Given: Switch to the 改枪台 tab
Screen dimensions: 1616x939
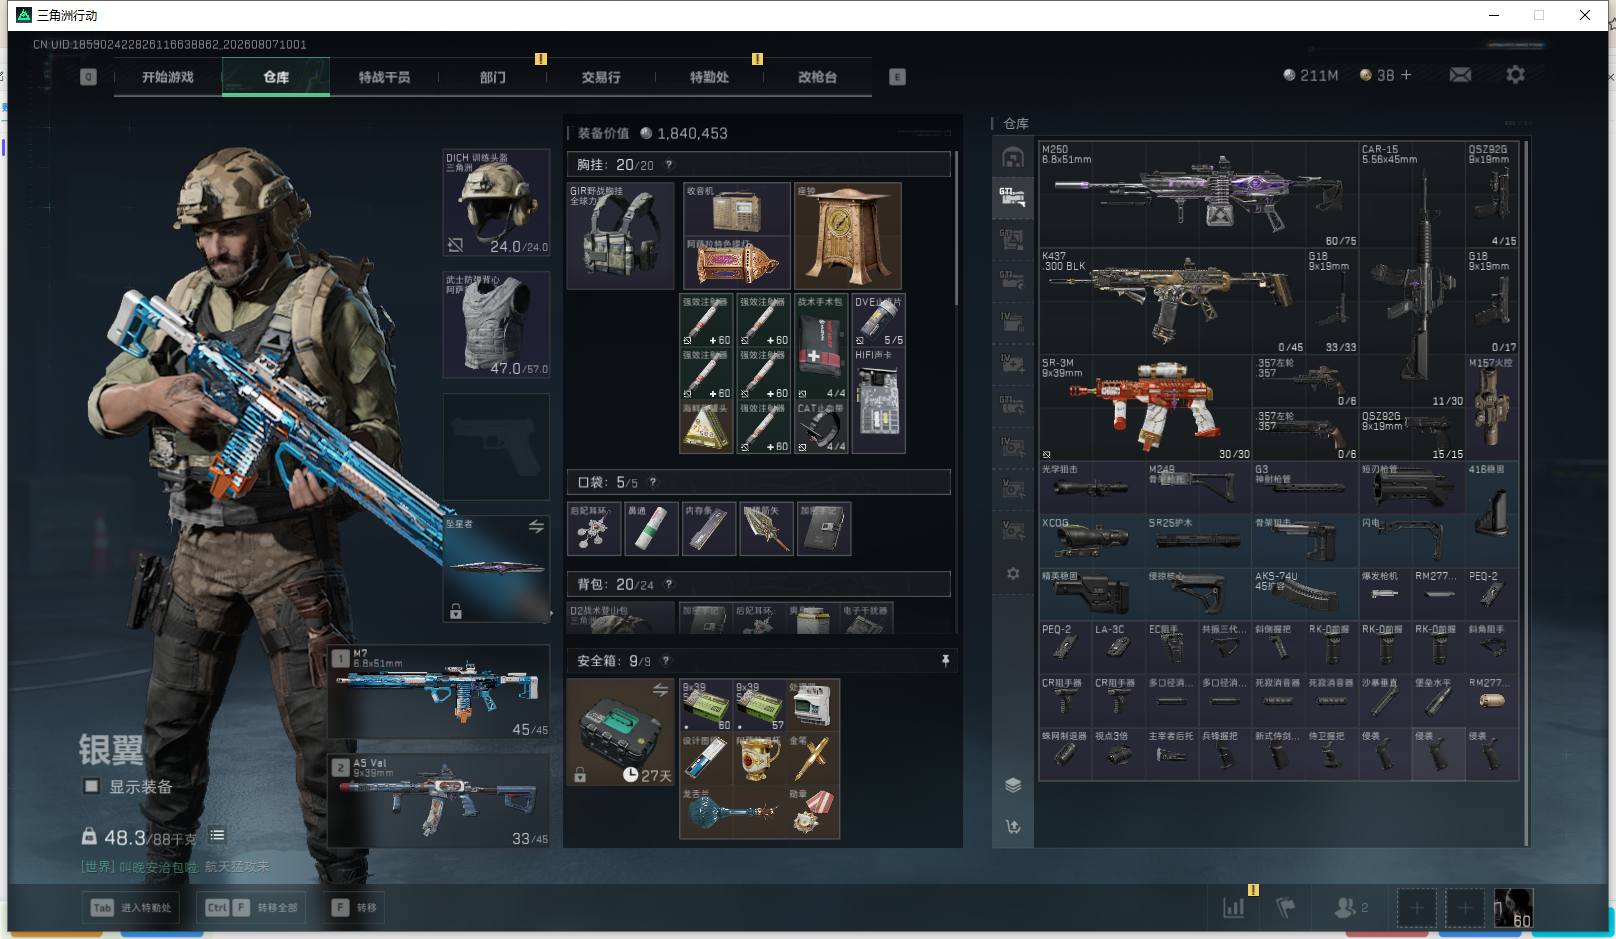Looking at the screenshot, I should point(817,77).
